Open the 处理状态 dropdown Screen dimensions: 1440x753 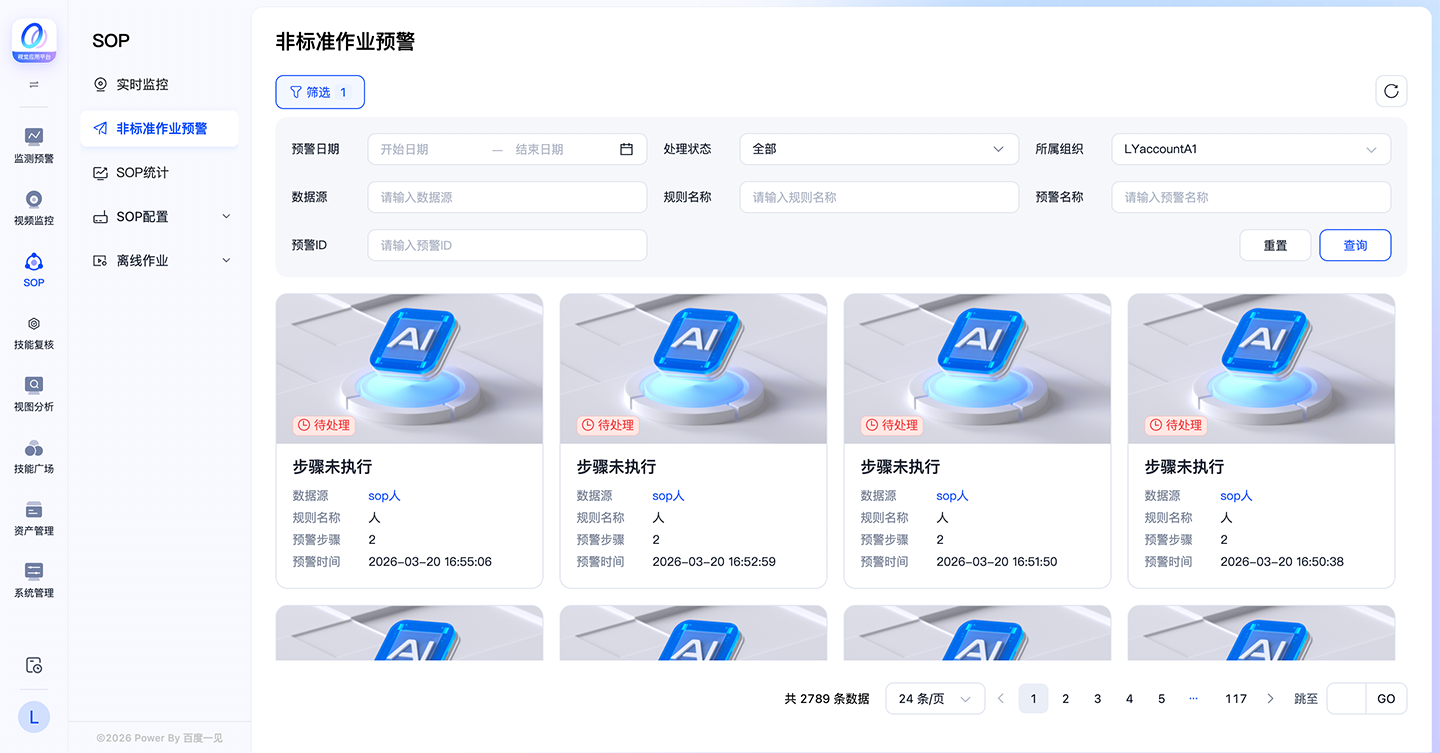[x=879, y=149]
